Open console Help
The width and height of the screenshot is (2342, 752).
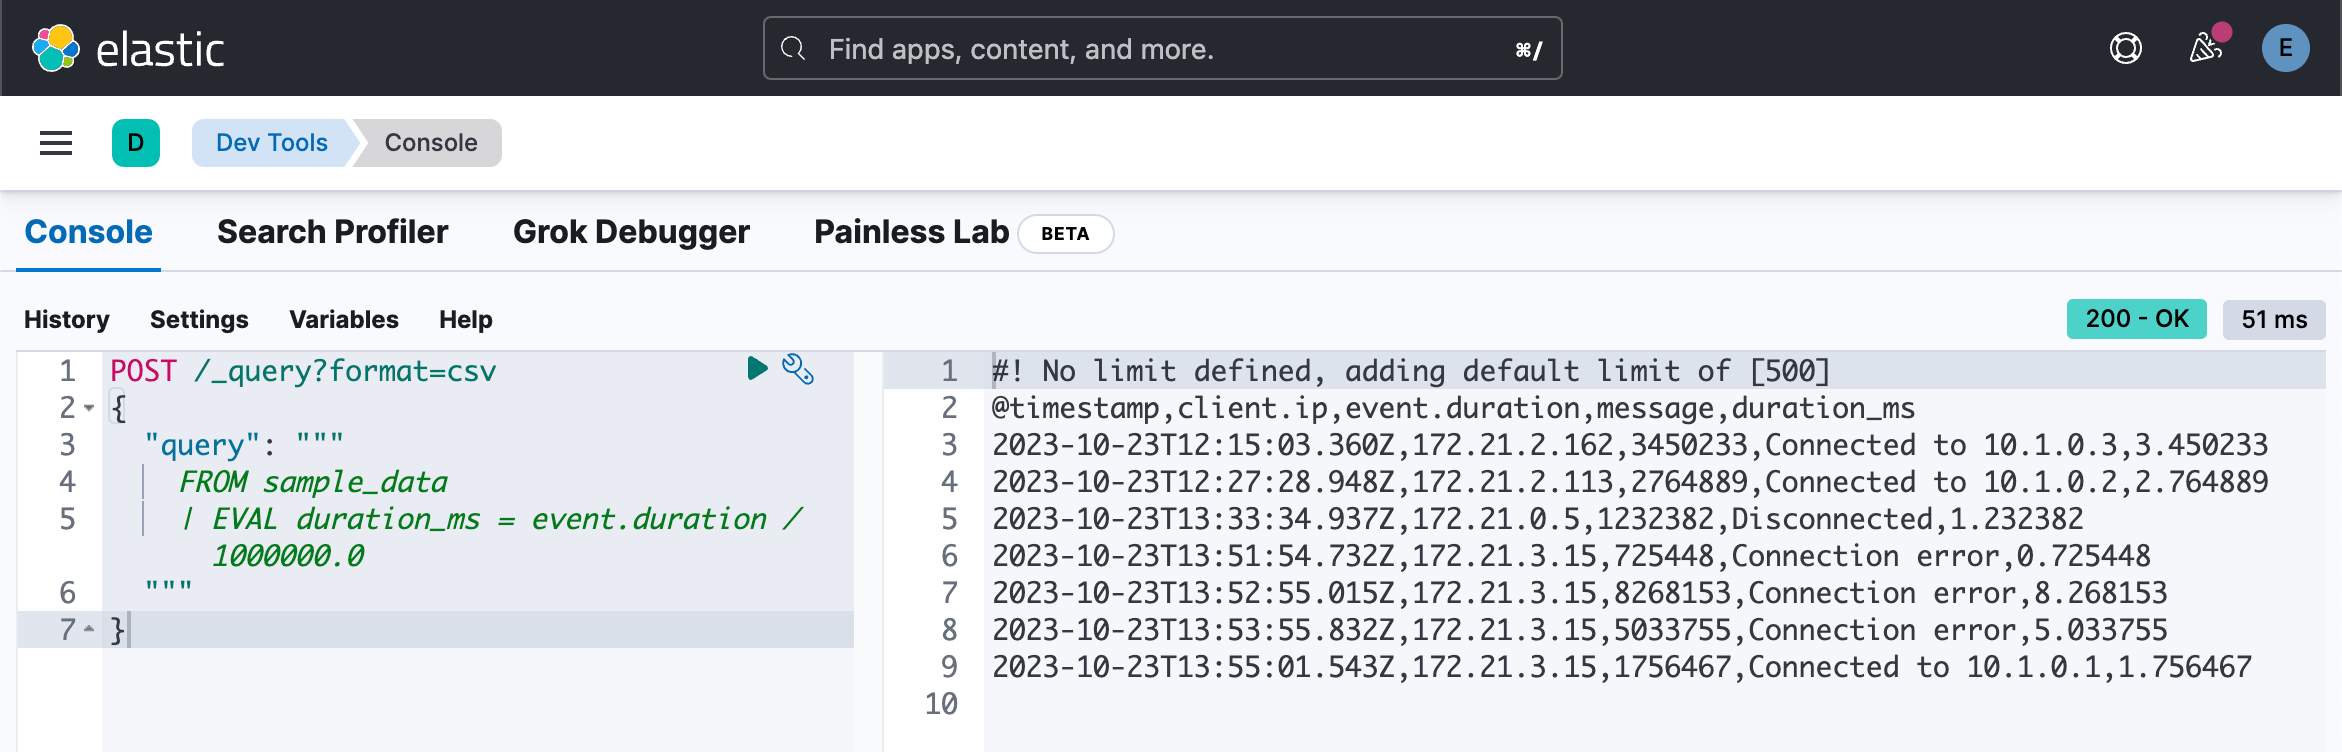pos(466,320)
